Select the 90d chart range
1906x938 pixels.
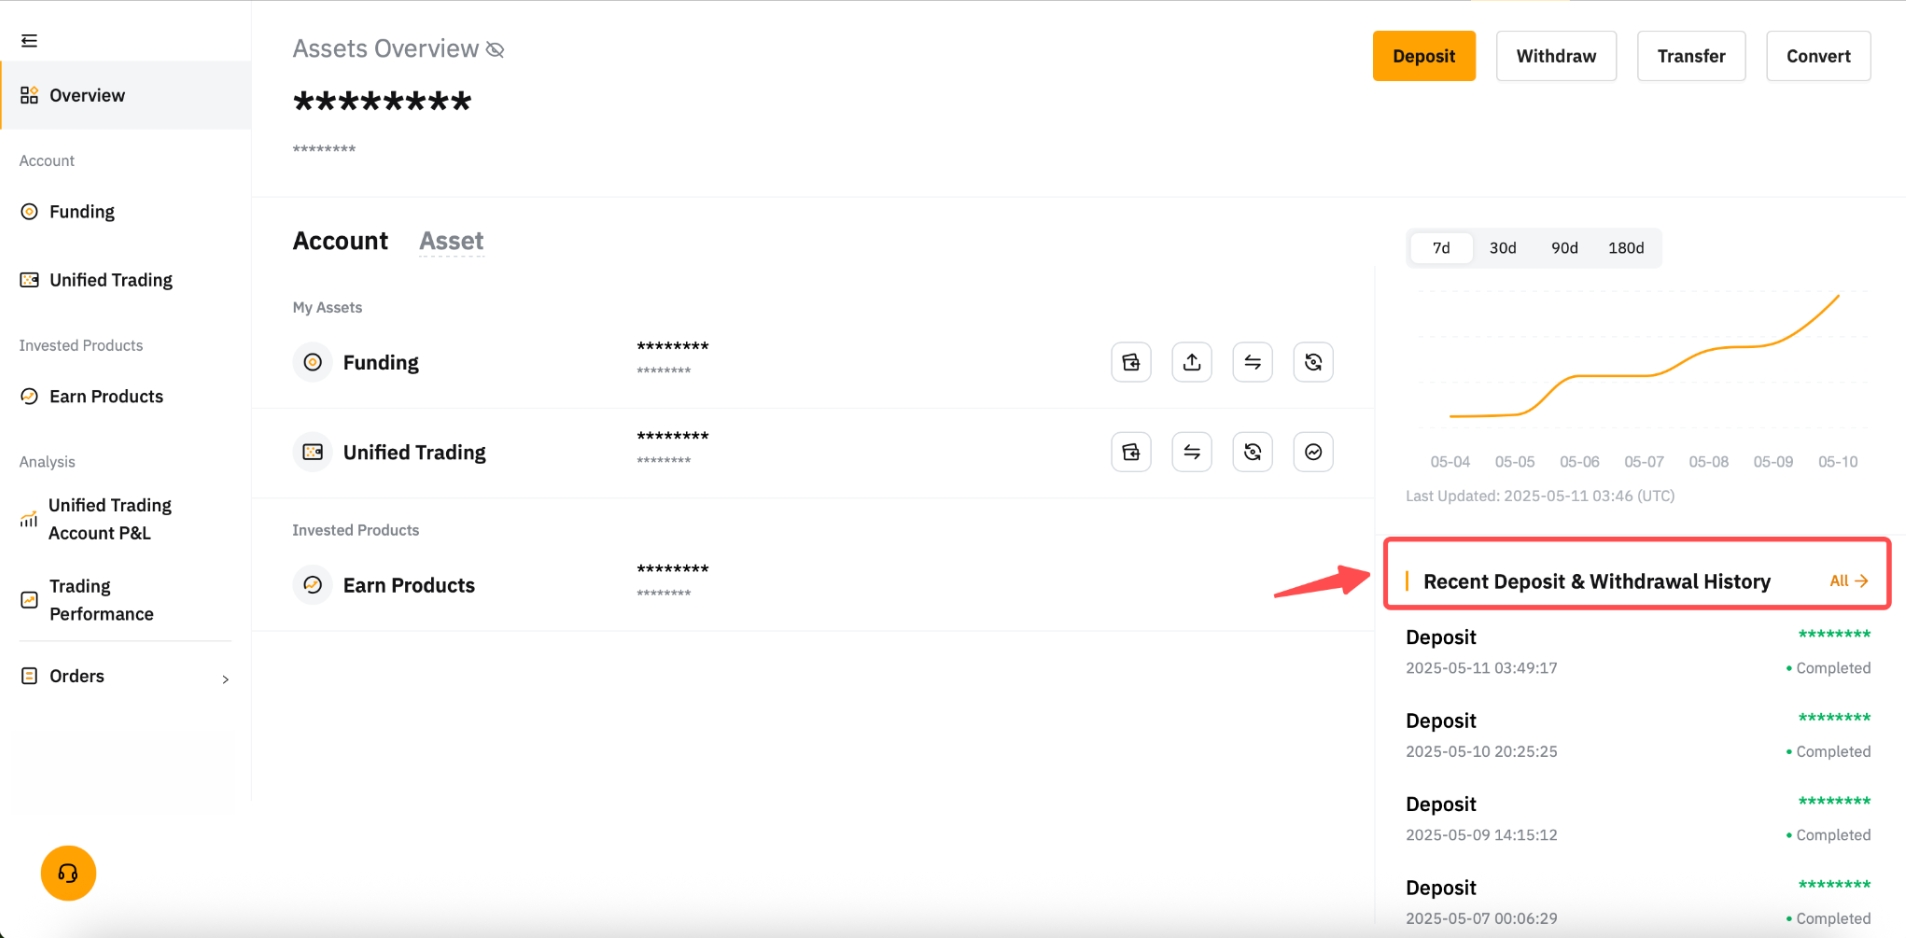point(1564,248)
